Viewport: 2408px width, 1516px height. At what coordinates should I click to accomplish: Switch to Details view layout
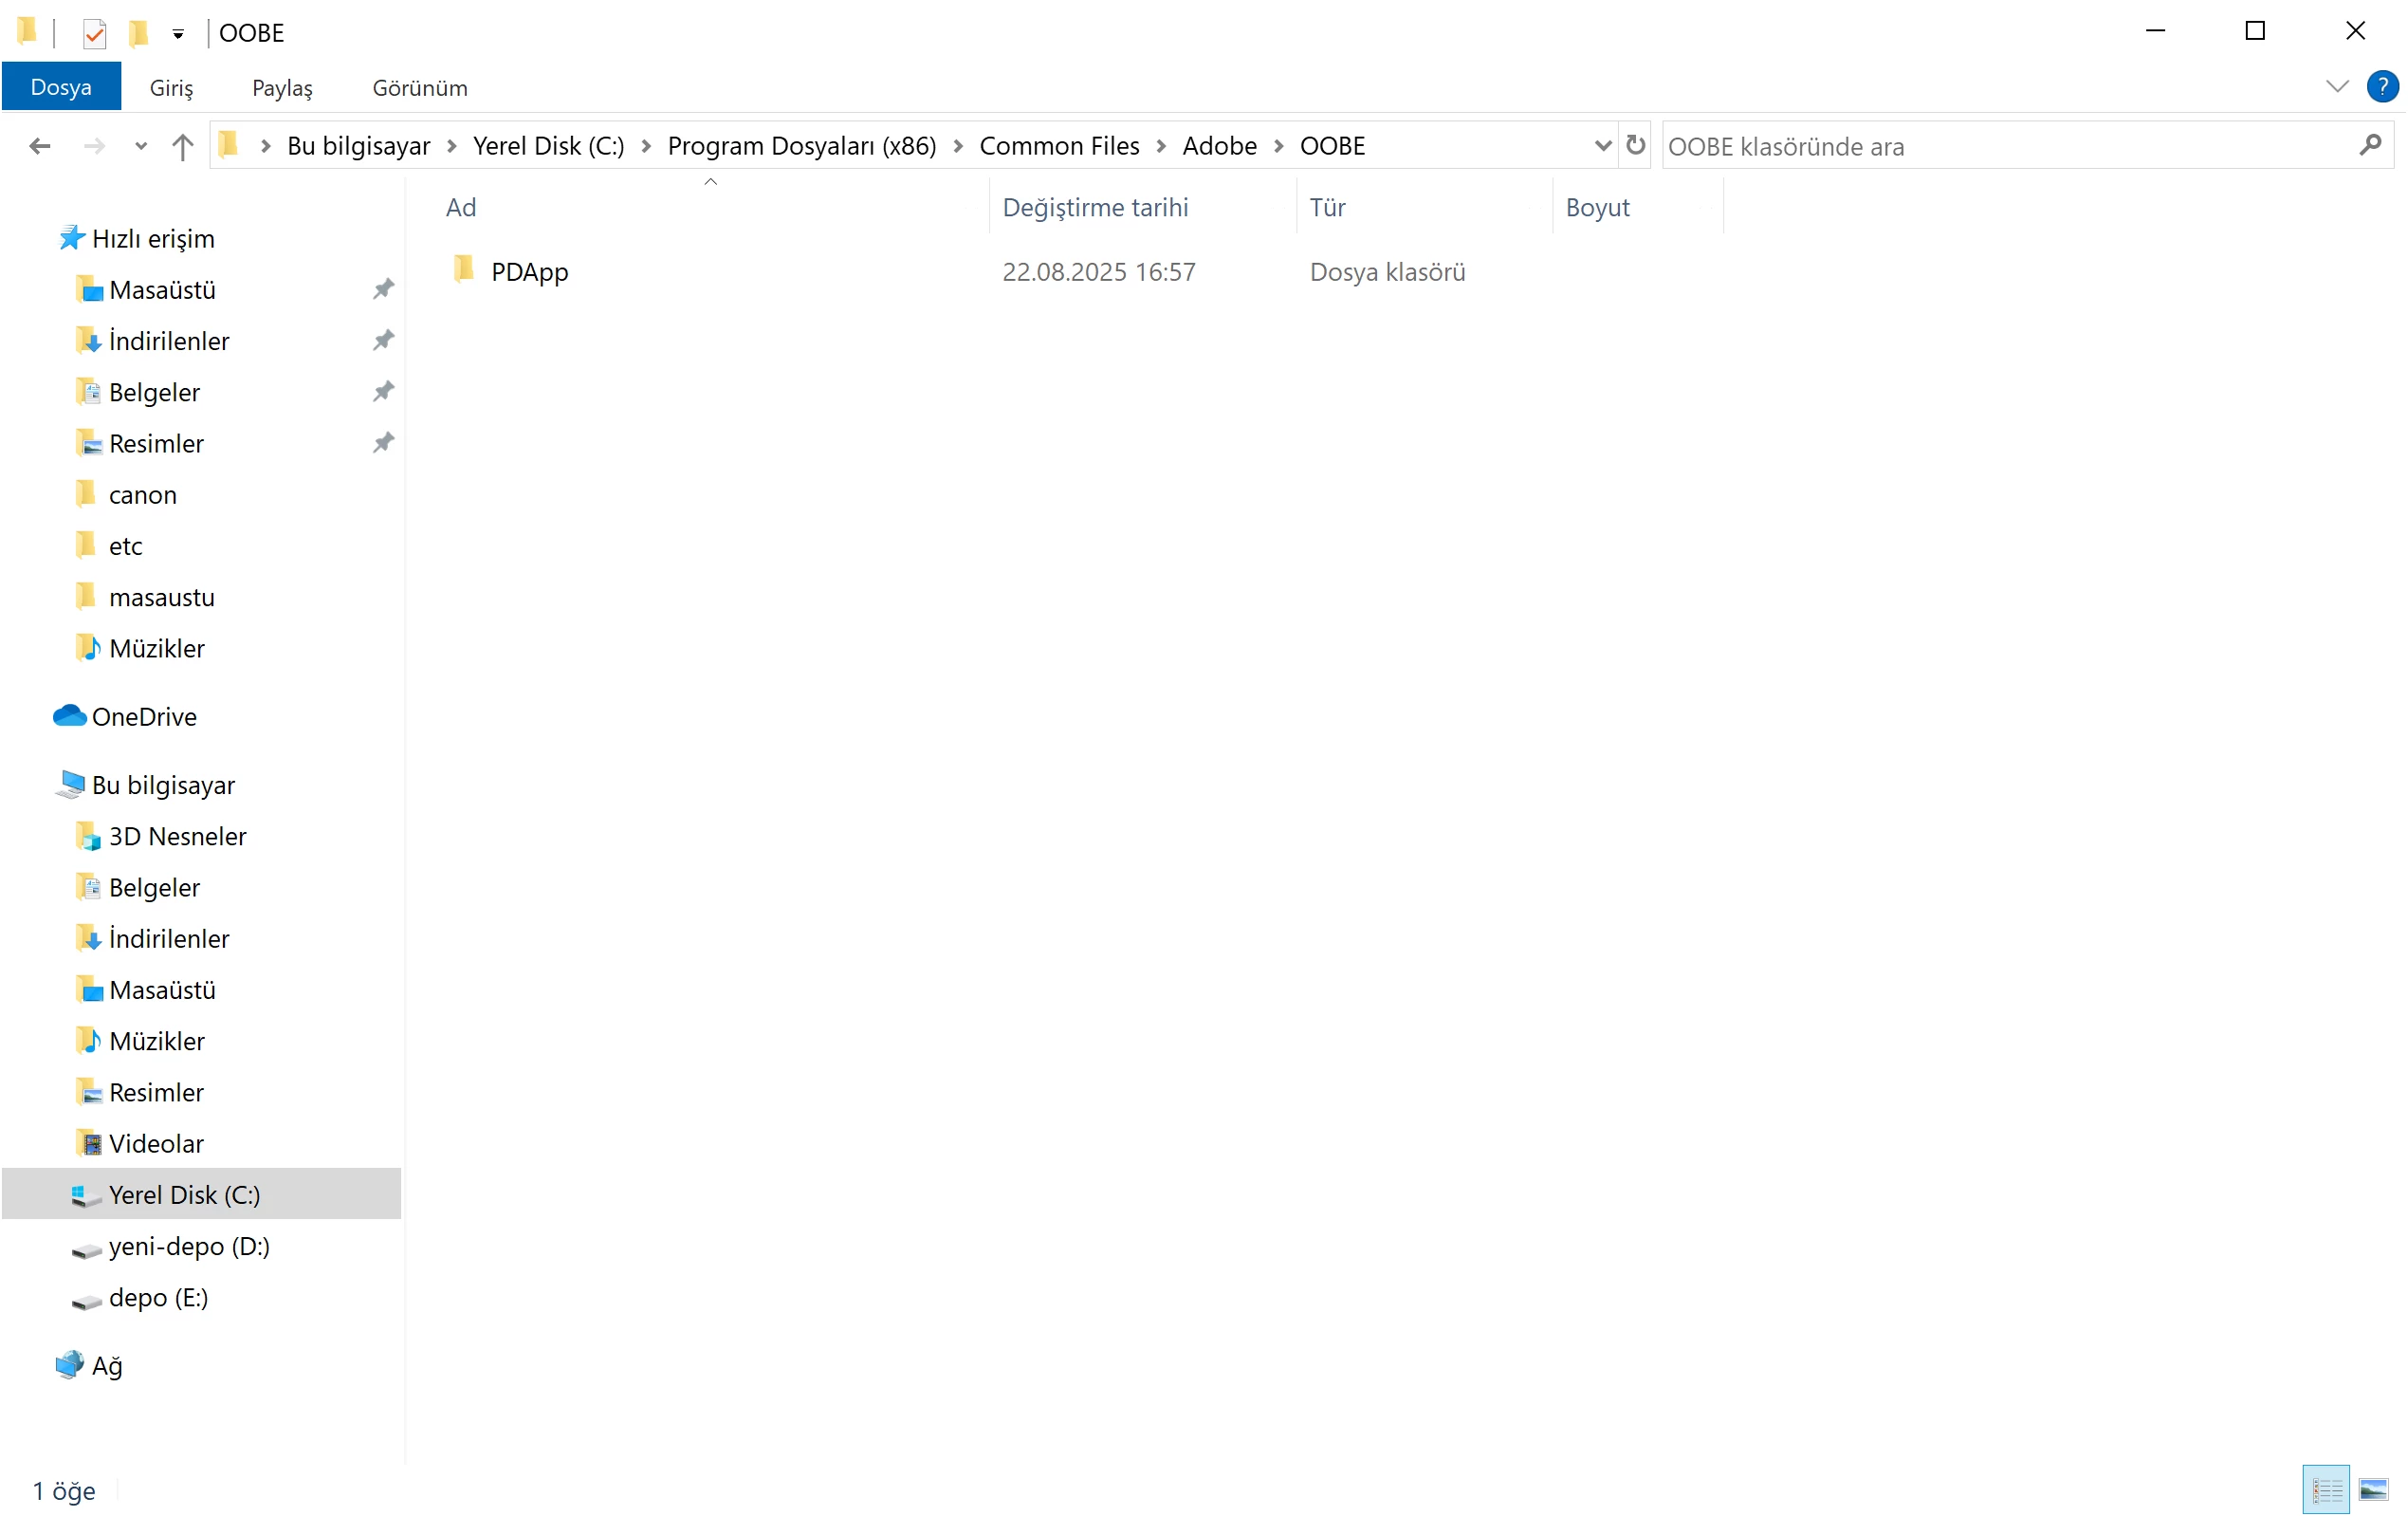tap(2325, 1490)
